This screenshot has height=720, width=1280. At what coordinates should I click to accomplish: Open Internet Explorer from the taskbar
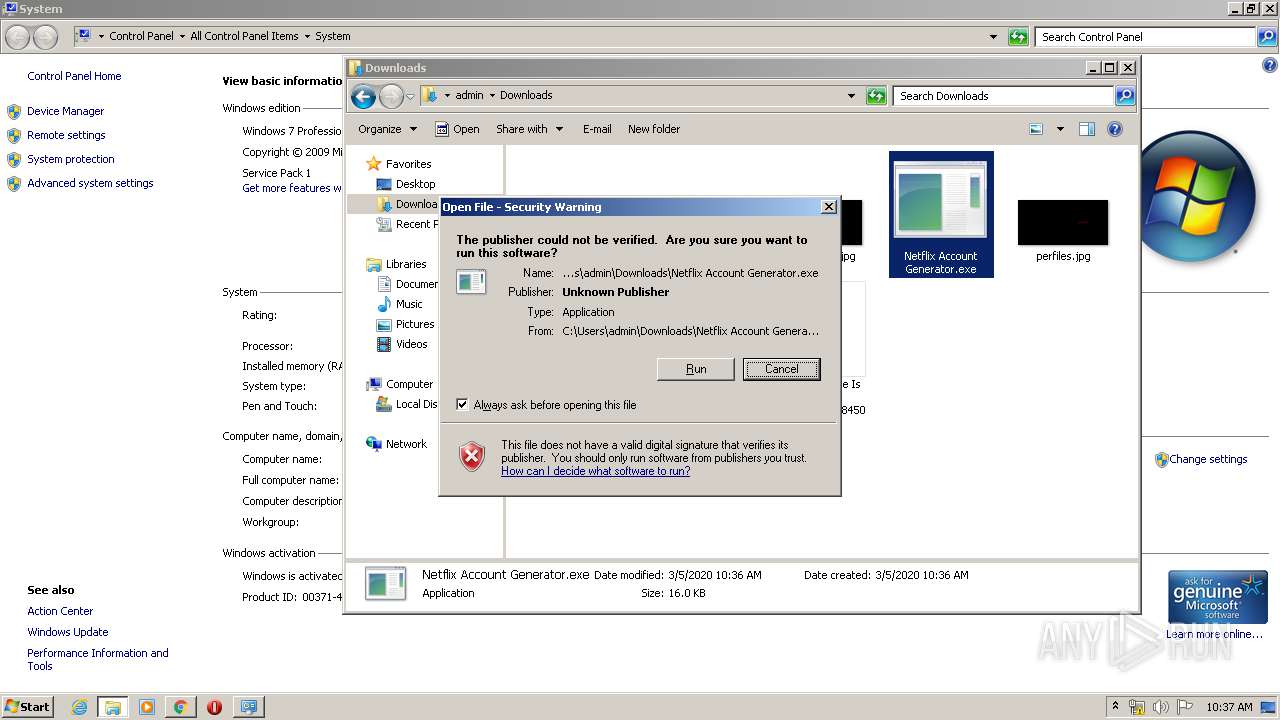(x=80, y=707)
